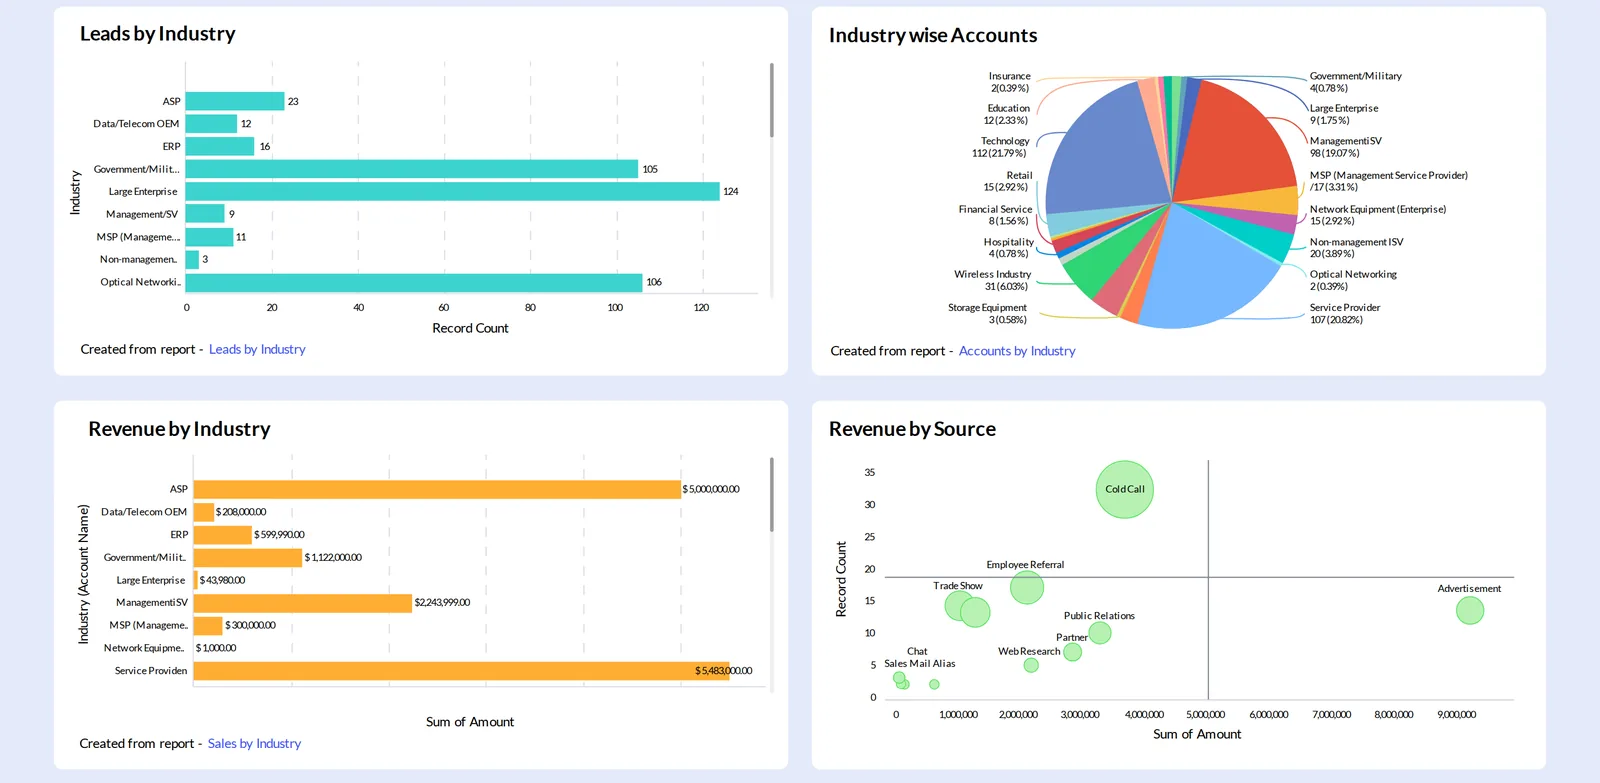Click the Leads by Industry chart title

point(158,34)
